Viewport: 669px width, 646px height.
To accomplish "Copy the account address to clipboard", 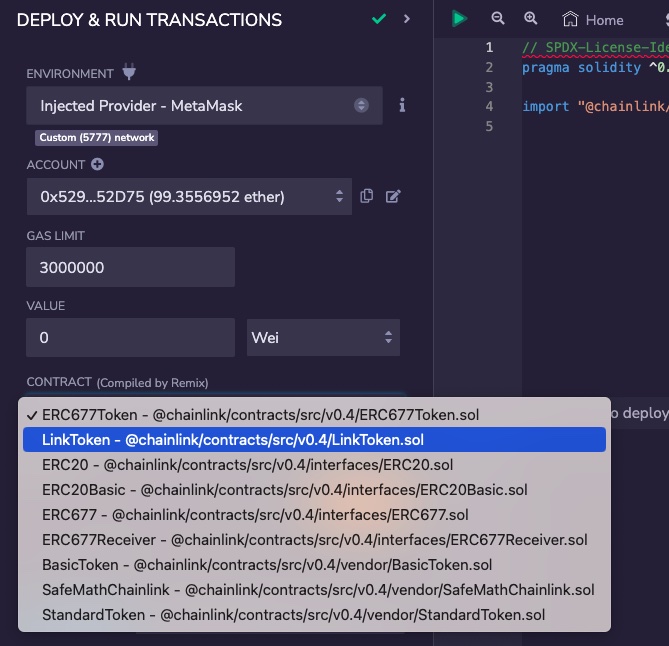I will coord(367,196).
